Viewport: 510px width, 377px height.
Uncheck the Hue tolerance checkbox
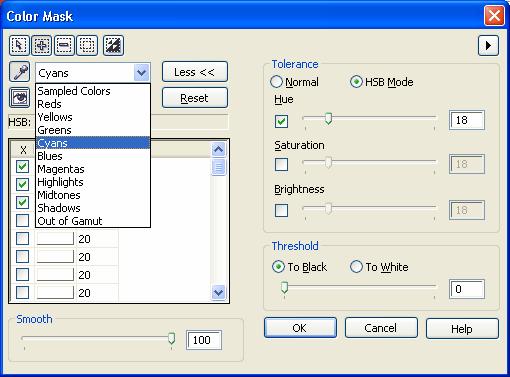281,121
